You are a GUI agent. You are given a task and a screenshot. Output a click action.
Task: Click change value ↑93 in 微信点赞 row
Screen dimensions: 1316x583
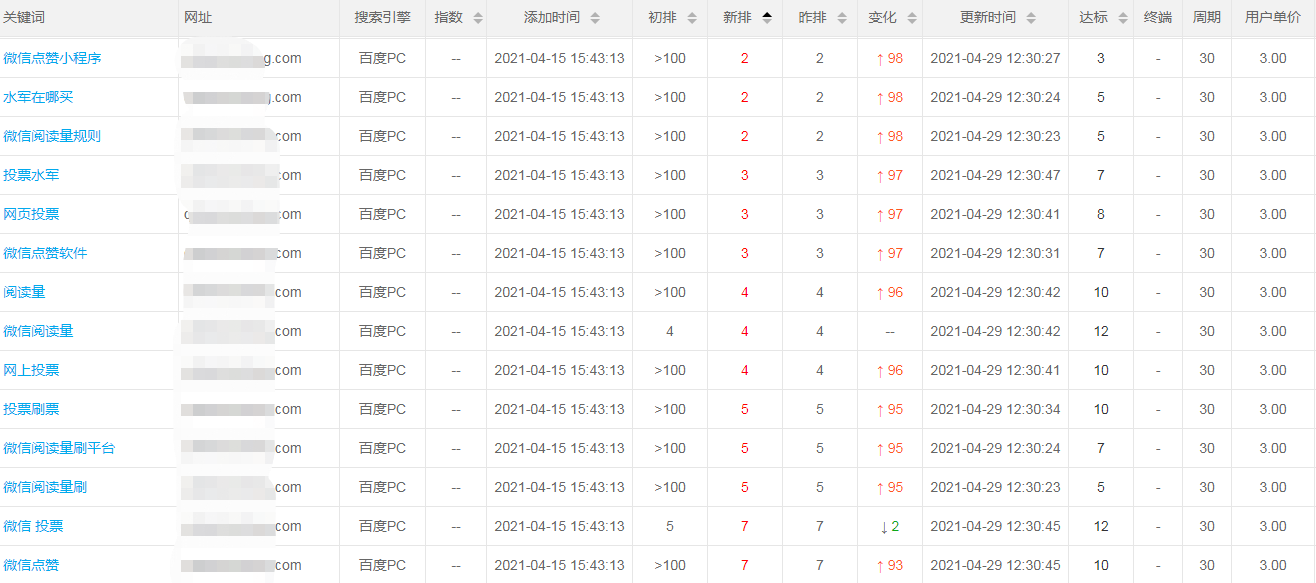889,565
